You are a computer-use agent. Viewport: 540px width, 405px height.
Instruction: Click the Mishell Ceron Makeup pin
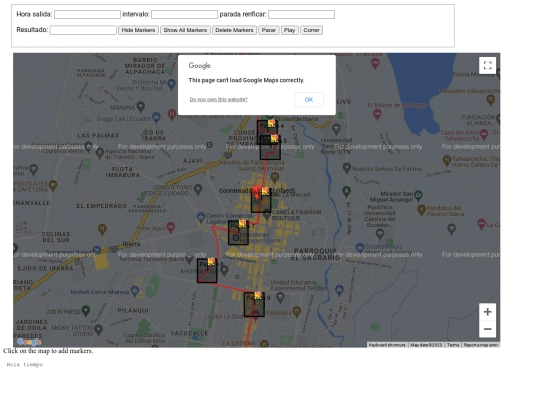point(135,291)
